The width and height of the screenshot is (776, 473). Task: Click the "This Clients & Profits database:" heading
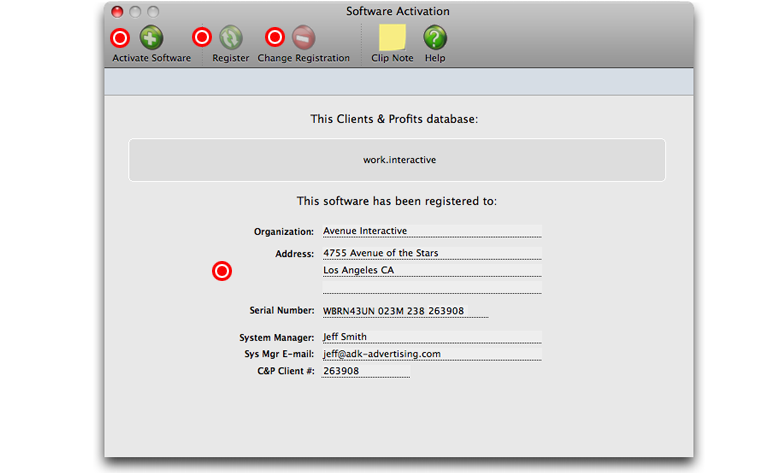394,119
